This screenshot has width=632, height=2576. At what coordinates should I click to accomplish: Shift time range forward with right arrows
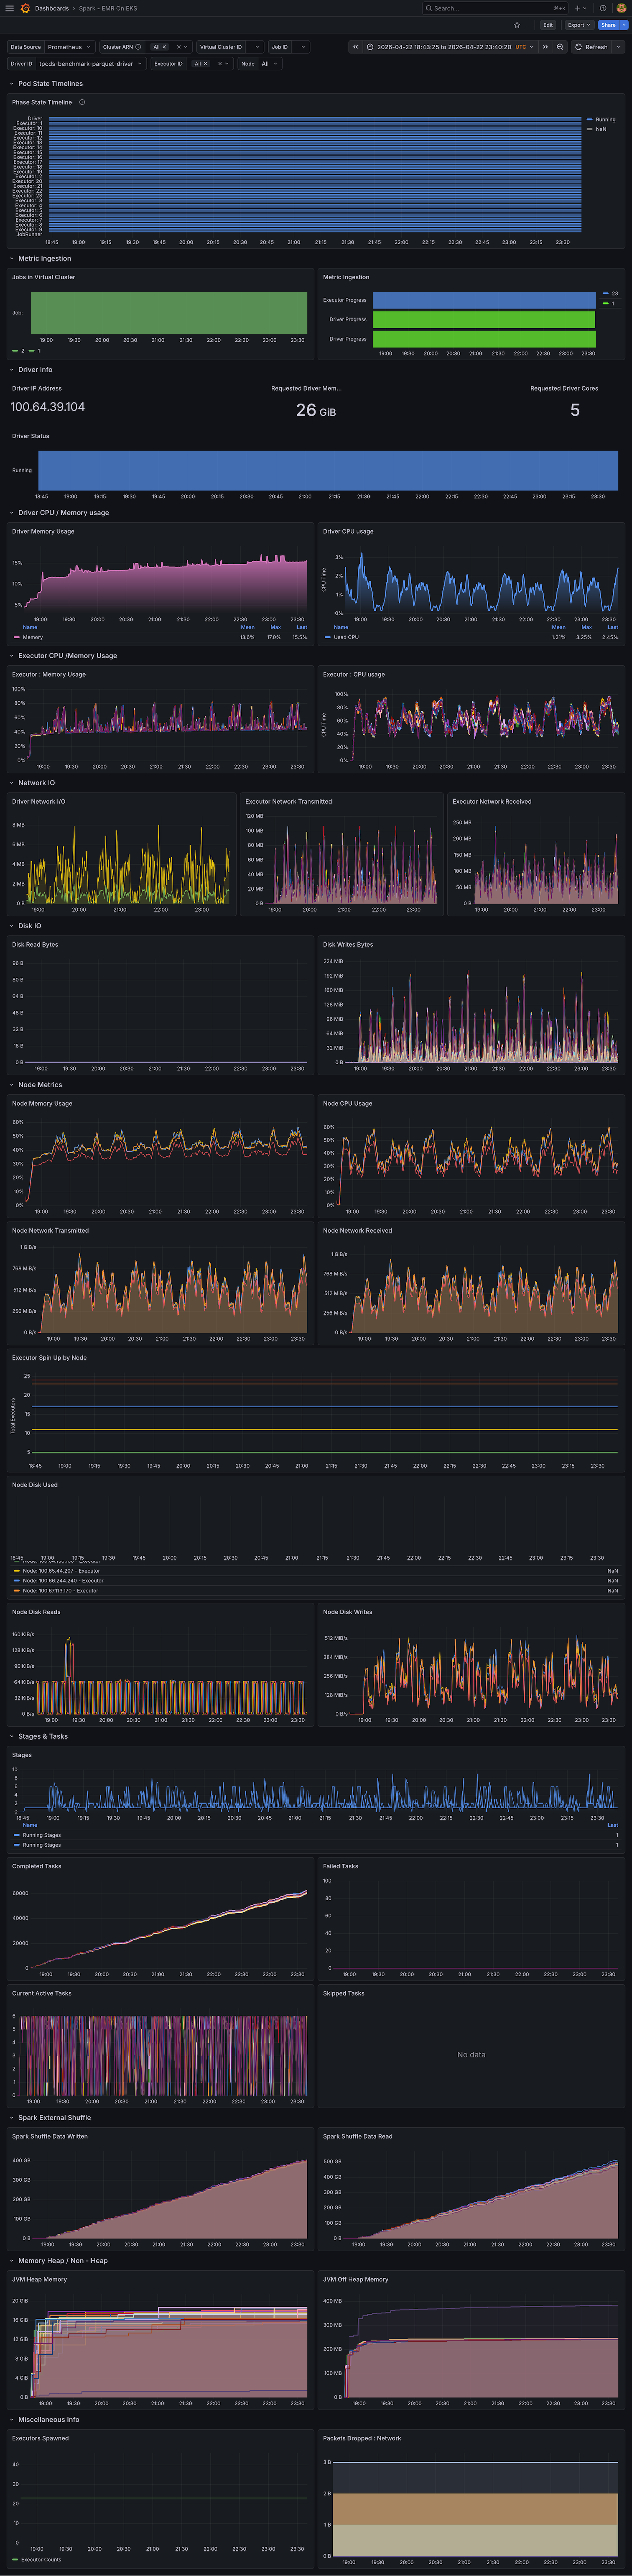click(545, 47)
